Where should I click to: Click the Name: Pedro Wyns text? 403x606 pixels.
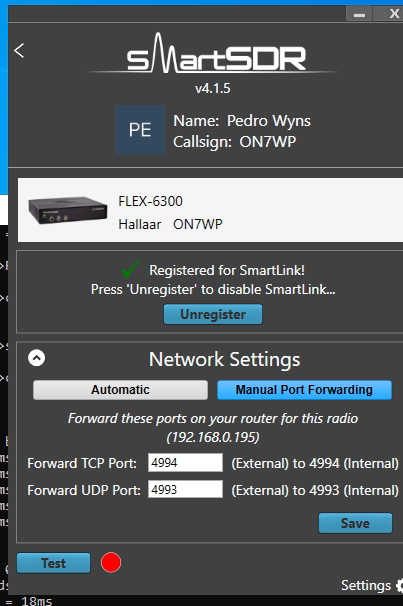(242, 121)
